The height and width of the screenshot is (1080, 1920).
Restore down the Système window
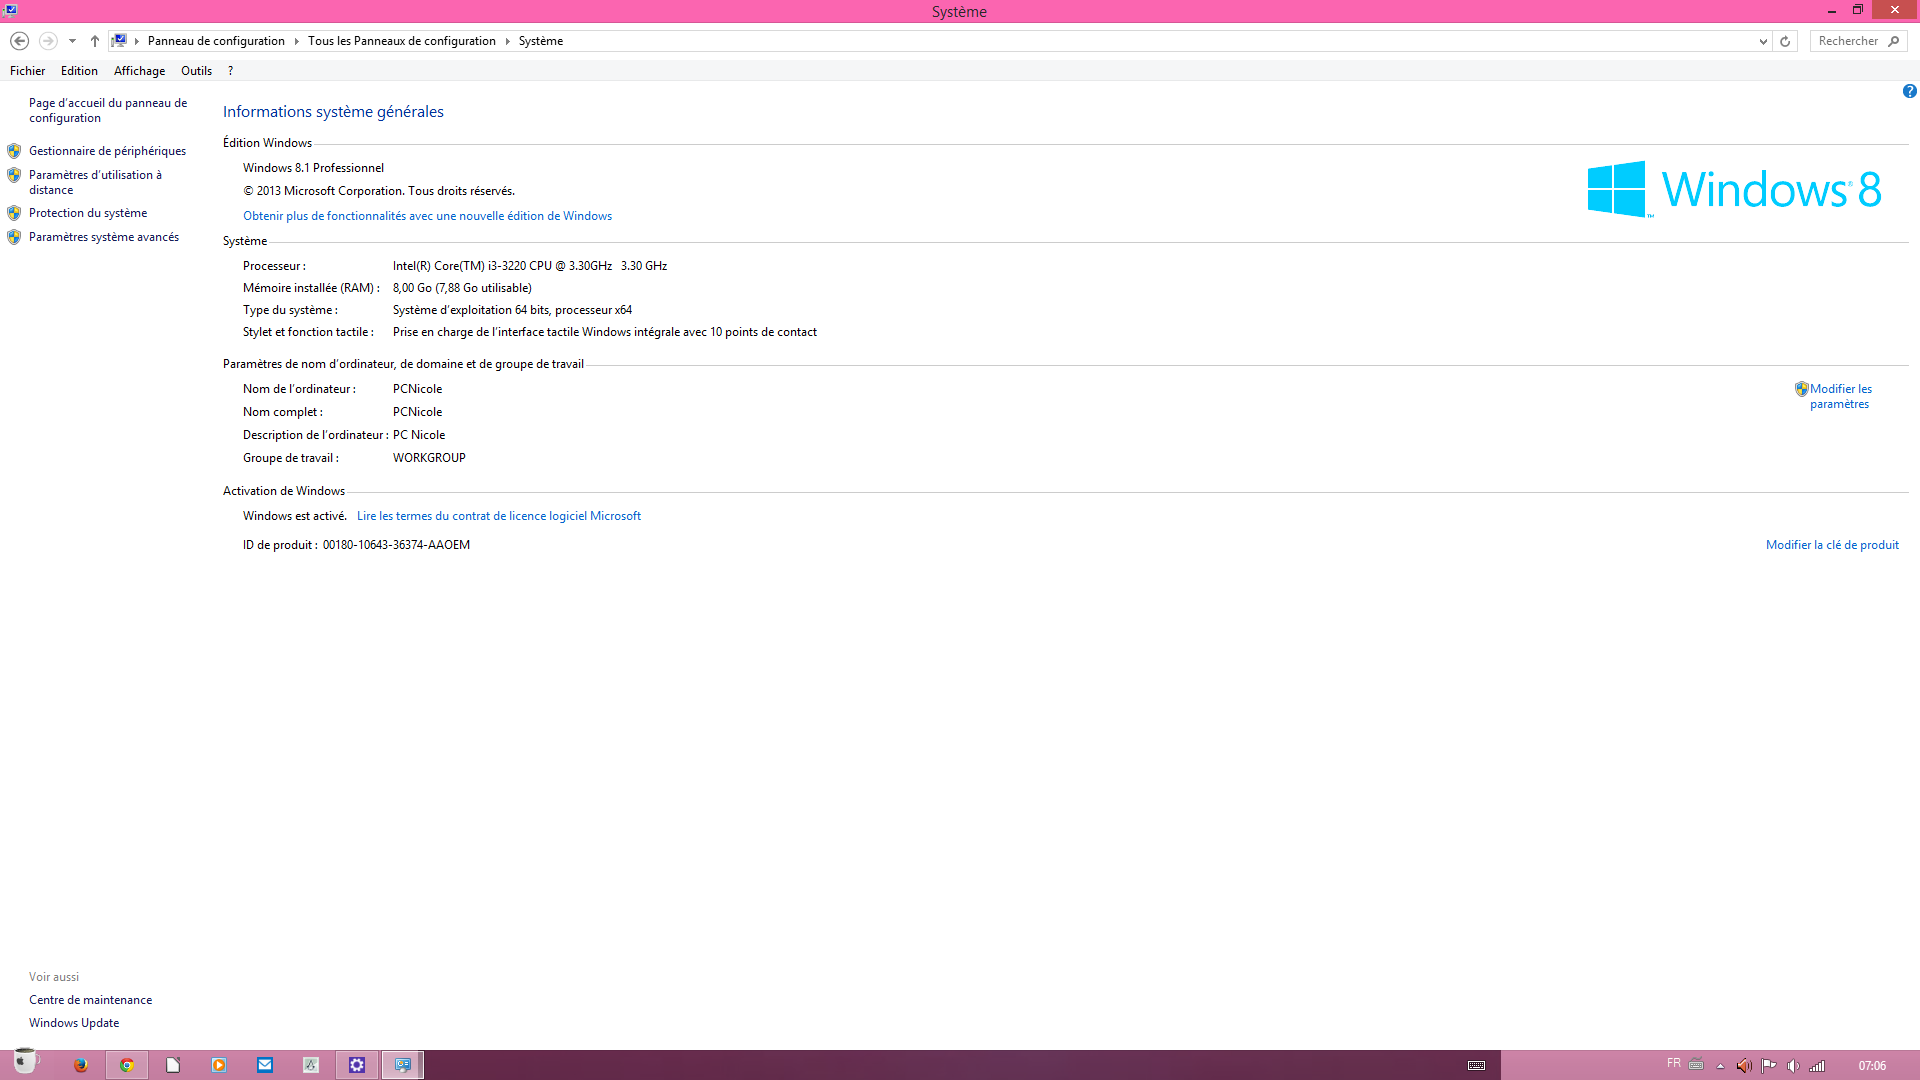click(x=1858, y=10)
